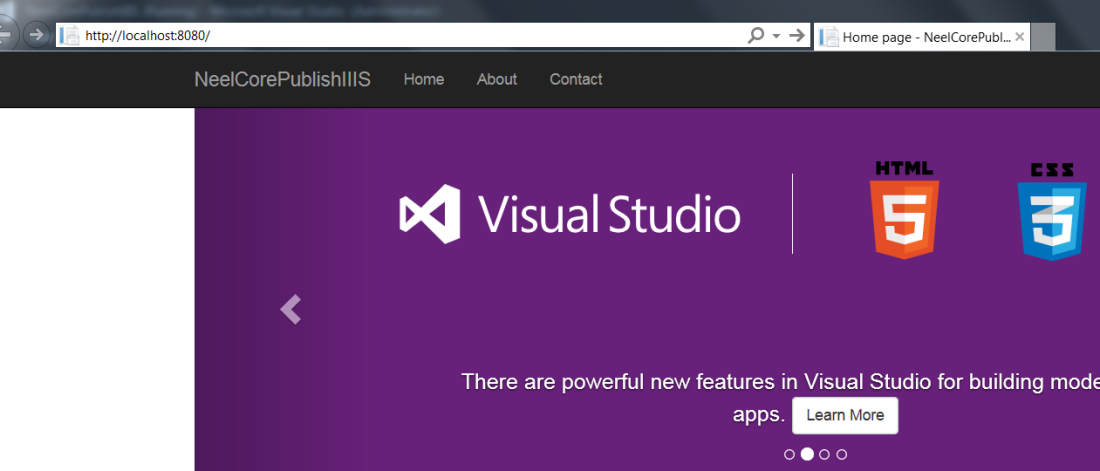1100x471 pixels.
Task: Select the Home page browser tab
Action: tap(922, 37)
